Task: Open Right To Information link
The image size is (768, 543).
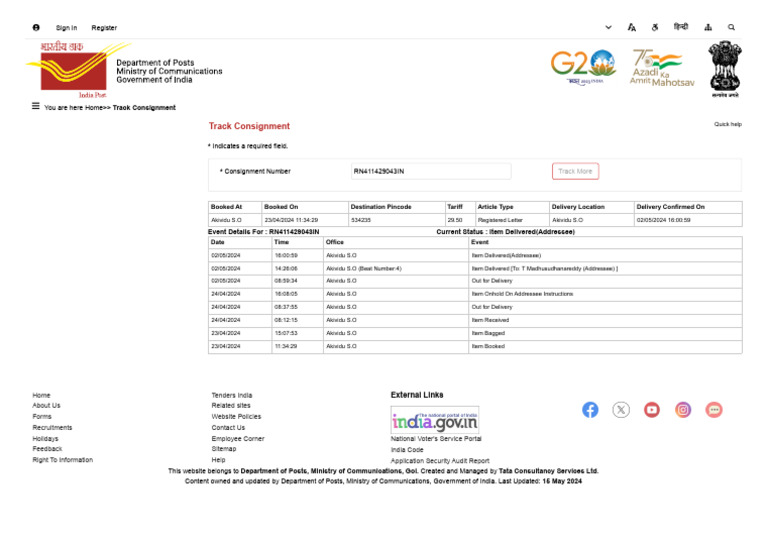Action: (x=62, y=460)
